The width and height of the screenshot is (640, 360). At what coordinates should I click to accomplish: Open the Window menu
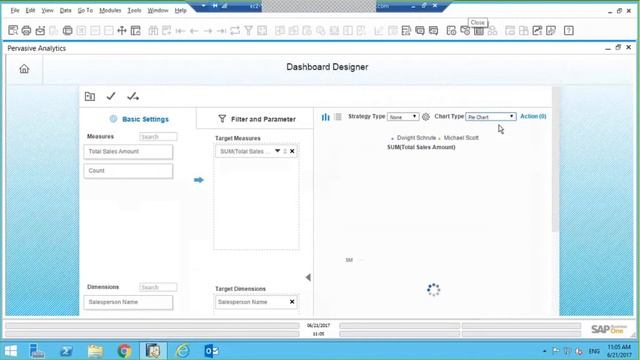pos(158,10)
